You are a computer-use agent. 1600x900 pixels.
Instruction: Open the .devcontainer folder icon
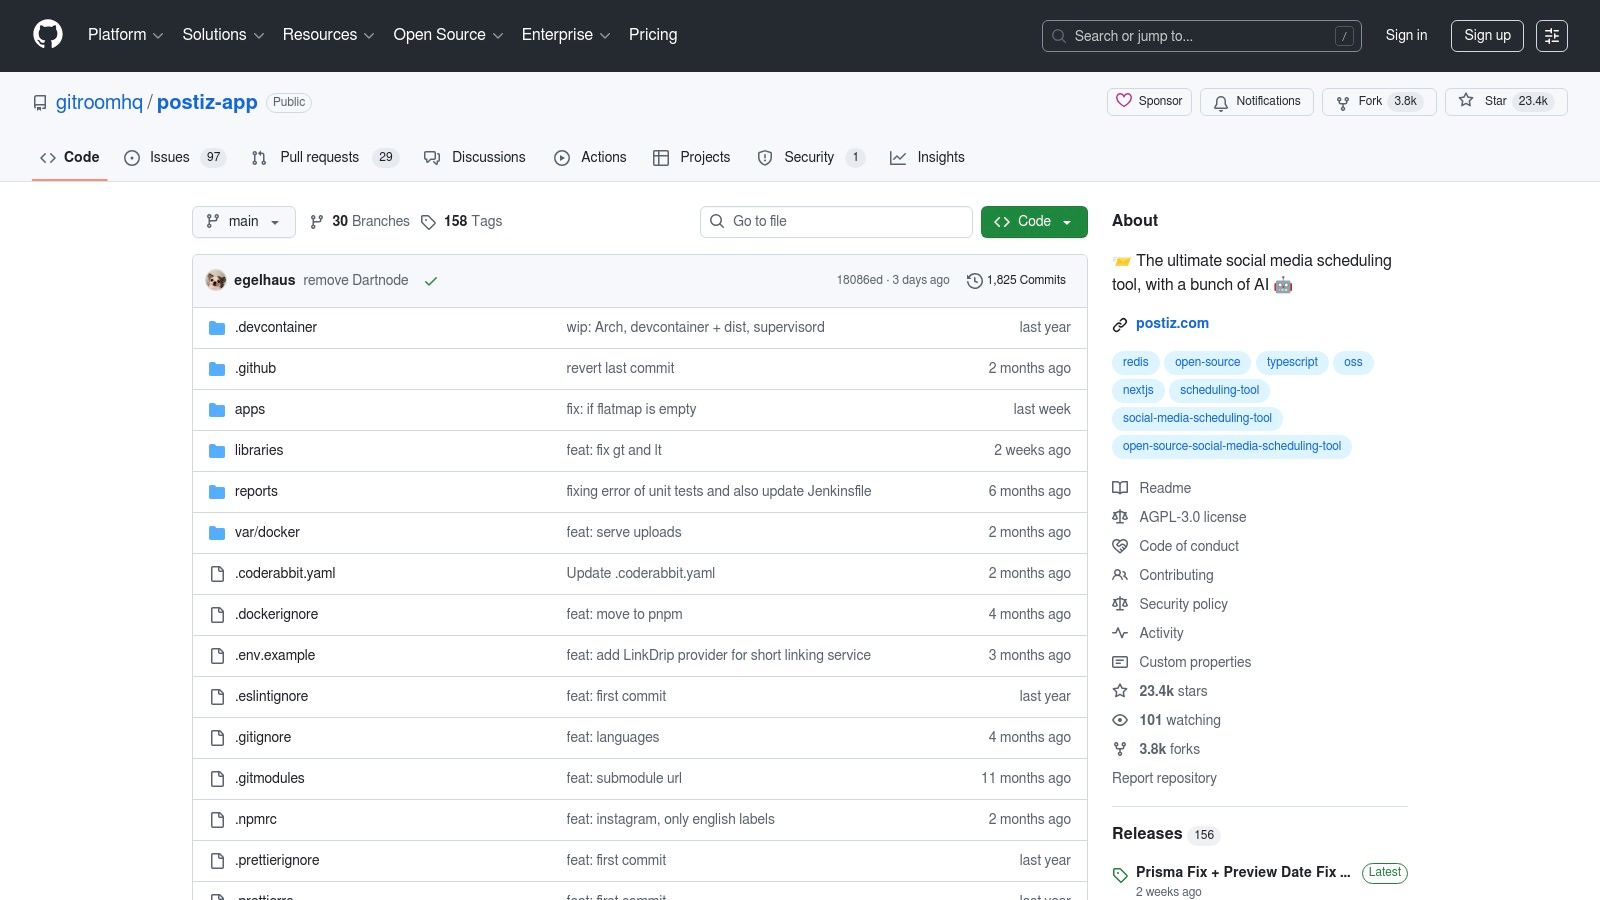click(x=217, y=328)
